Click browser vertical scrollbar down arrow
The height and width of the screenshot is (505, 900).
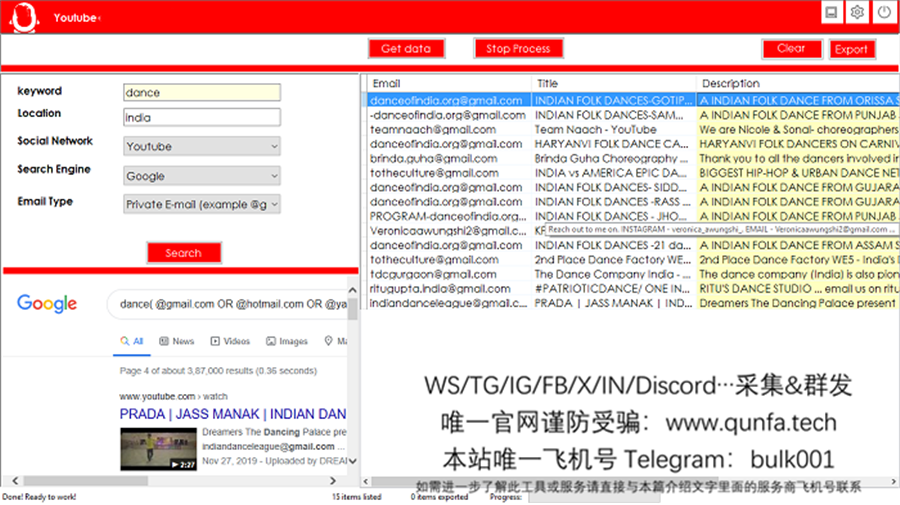tap(352, 460)
